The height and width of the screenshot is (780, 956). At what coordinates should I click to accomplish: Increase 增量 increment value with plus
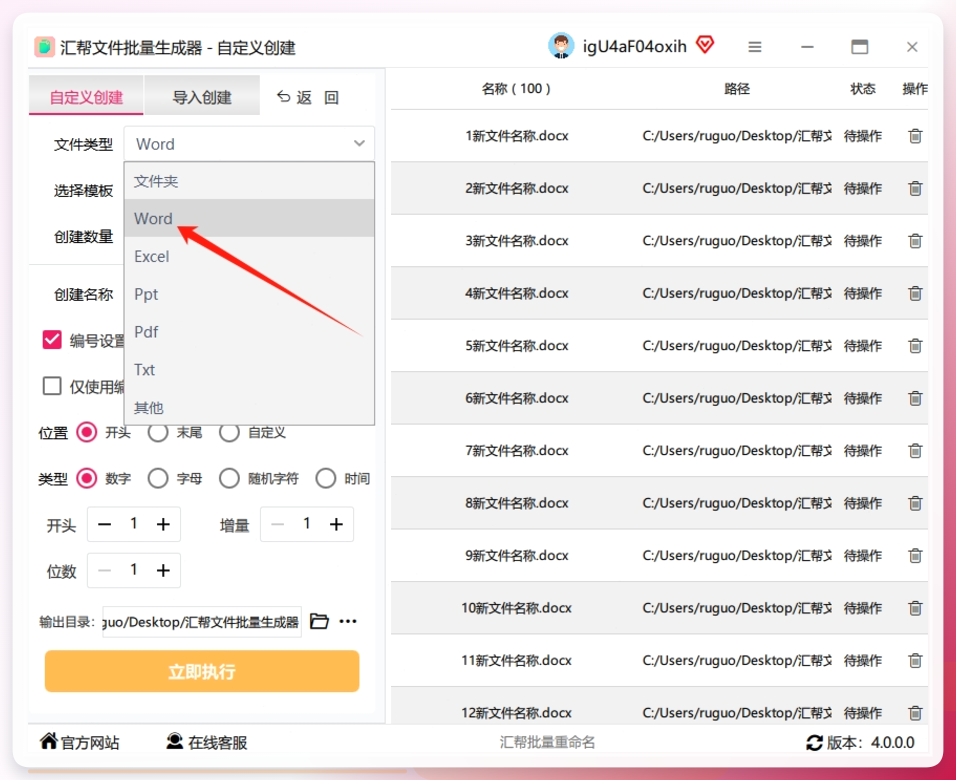coord(337,524)
